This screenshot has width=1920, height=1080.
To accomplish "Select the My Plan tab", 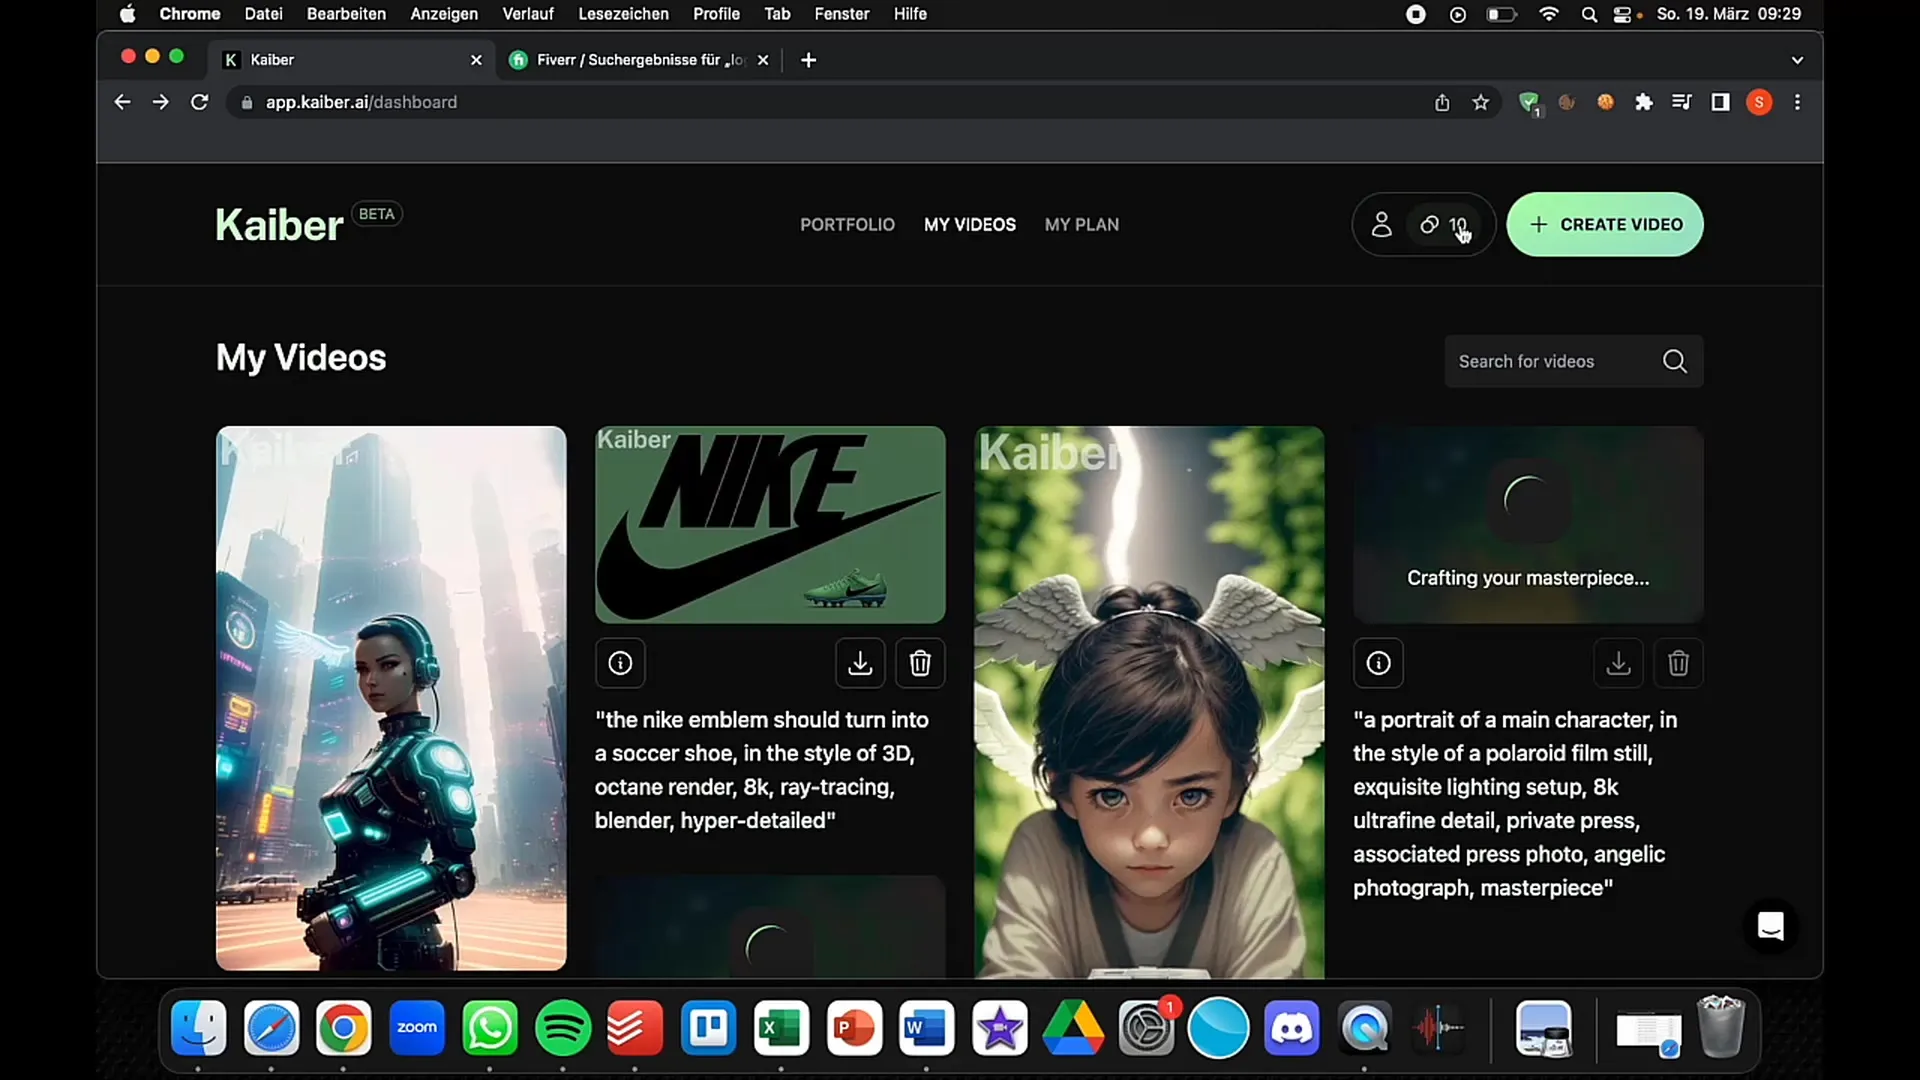I will click(x=1081, y=224).
